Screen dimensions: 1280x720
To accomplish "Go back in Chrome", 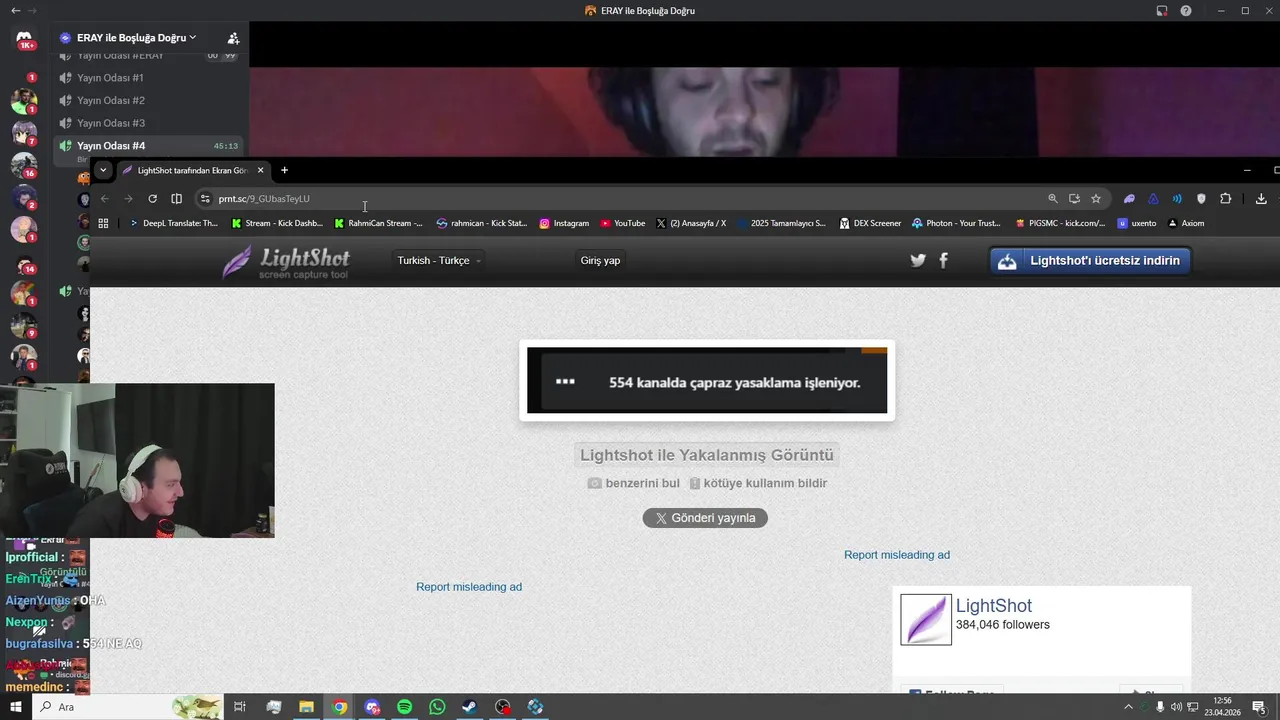I will [x=104, y=198].
